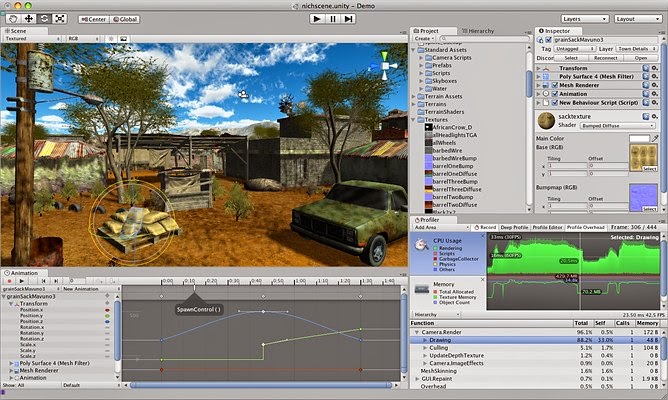Viewport: 668px width, 400px height.
Task: Select the Rotate tool
Action: click(x=44, y=19)
